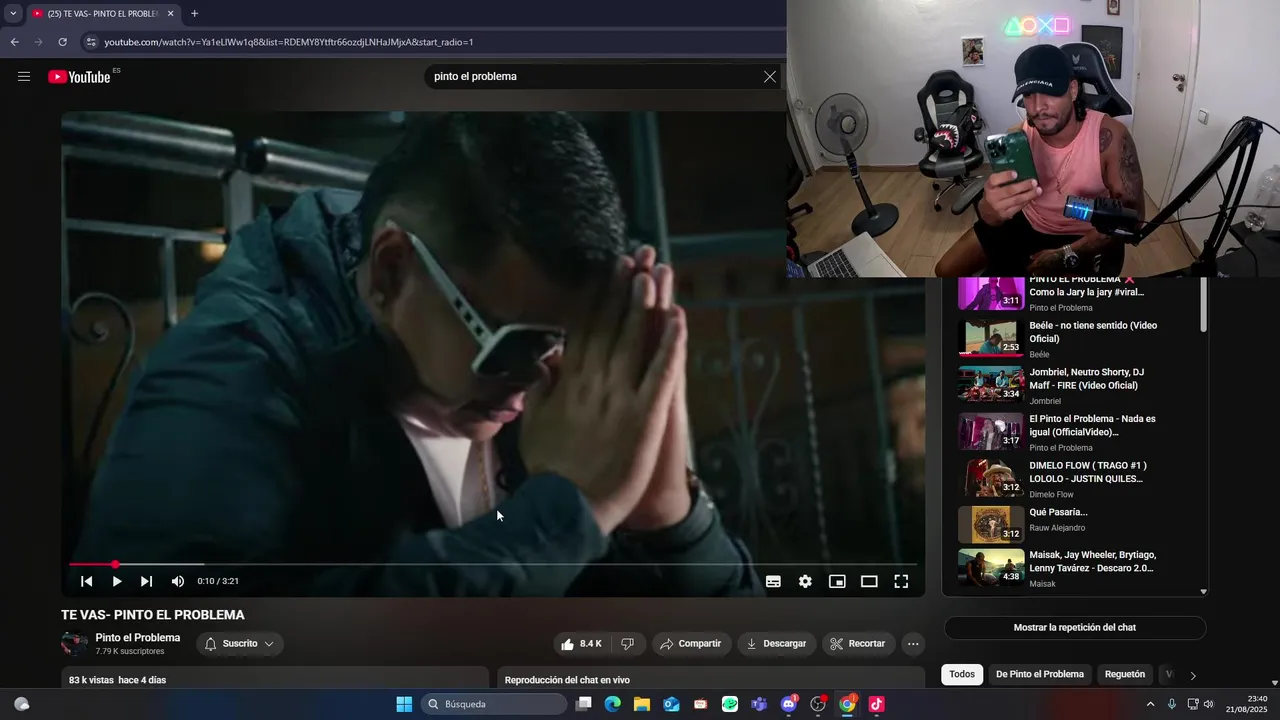
Task: Enter fullscreen mode
Action: coord(901,581)
